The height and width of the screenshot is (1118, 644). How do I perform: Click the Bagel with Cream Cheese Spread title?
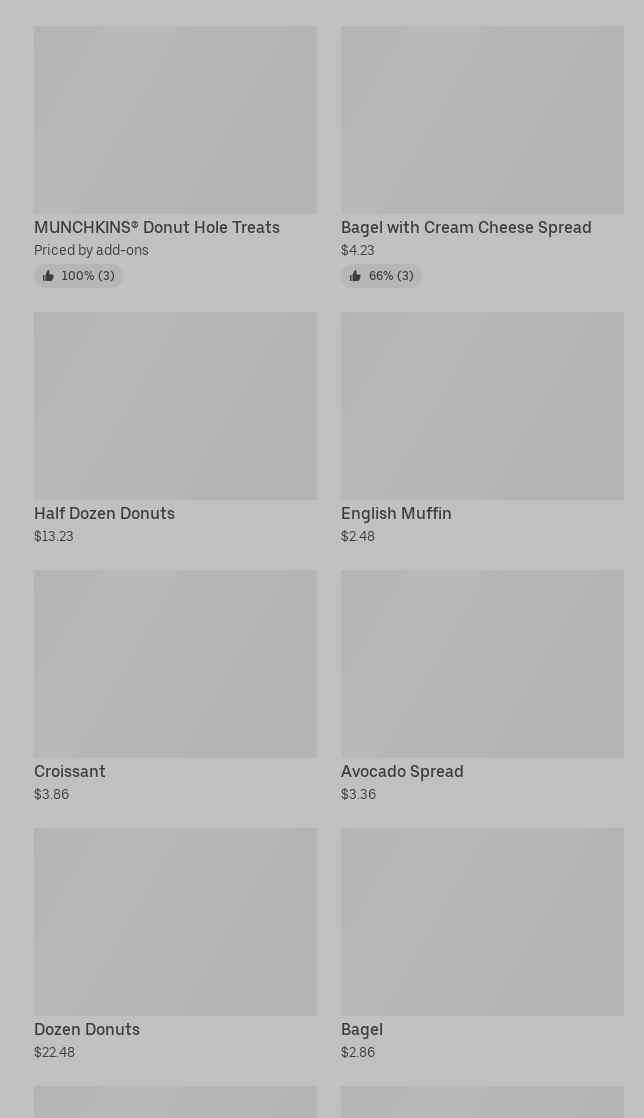466,228
